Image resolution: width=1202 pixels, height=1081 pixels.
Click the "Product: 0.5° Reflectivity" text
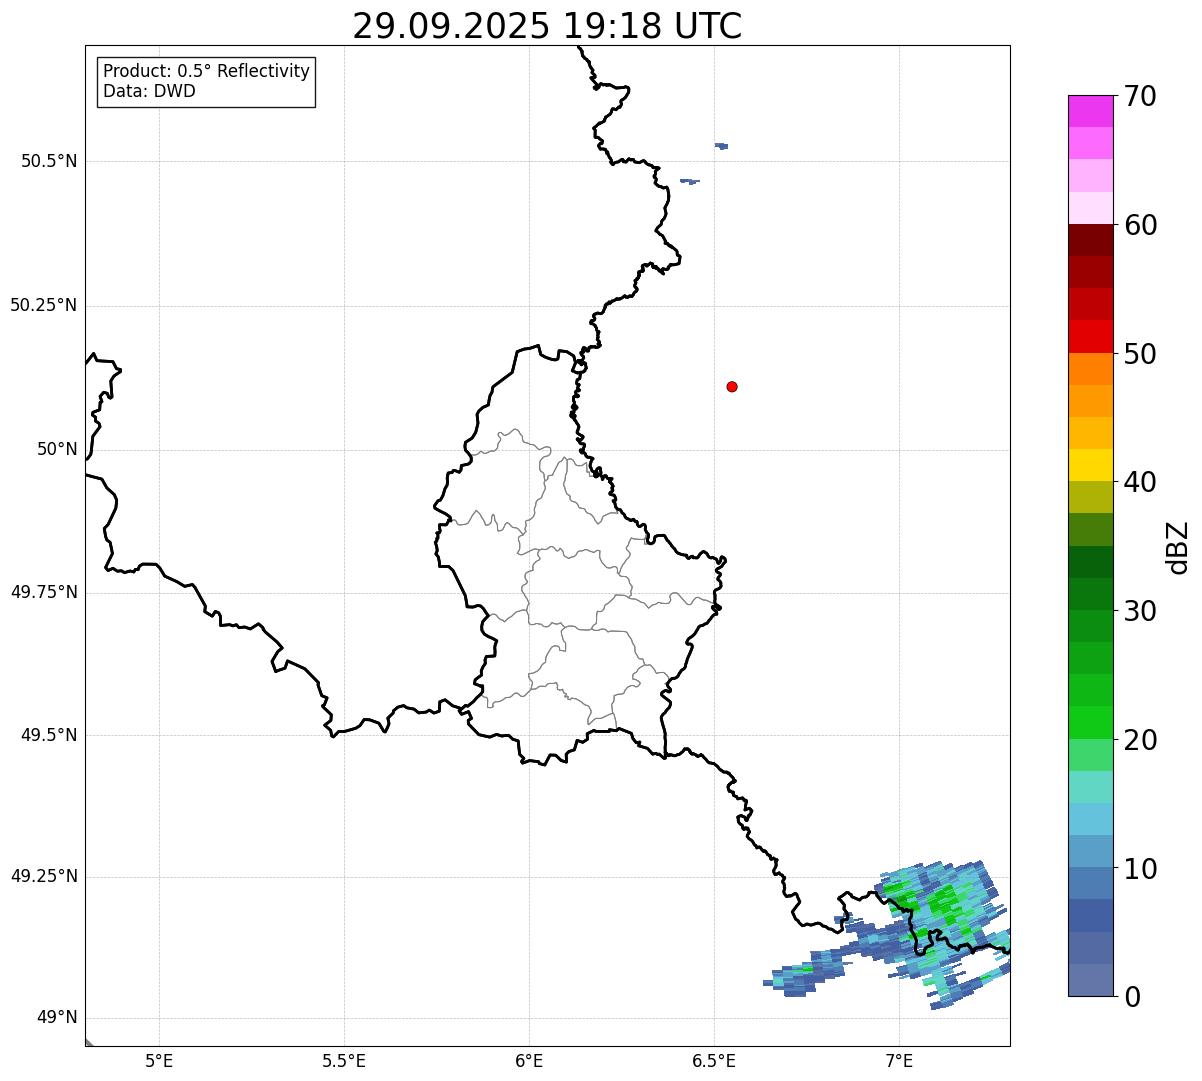point(206,72)
